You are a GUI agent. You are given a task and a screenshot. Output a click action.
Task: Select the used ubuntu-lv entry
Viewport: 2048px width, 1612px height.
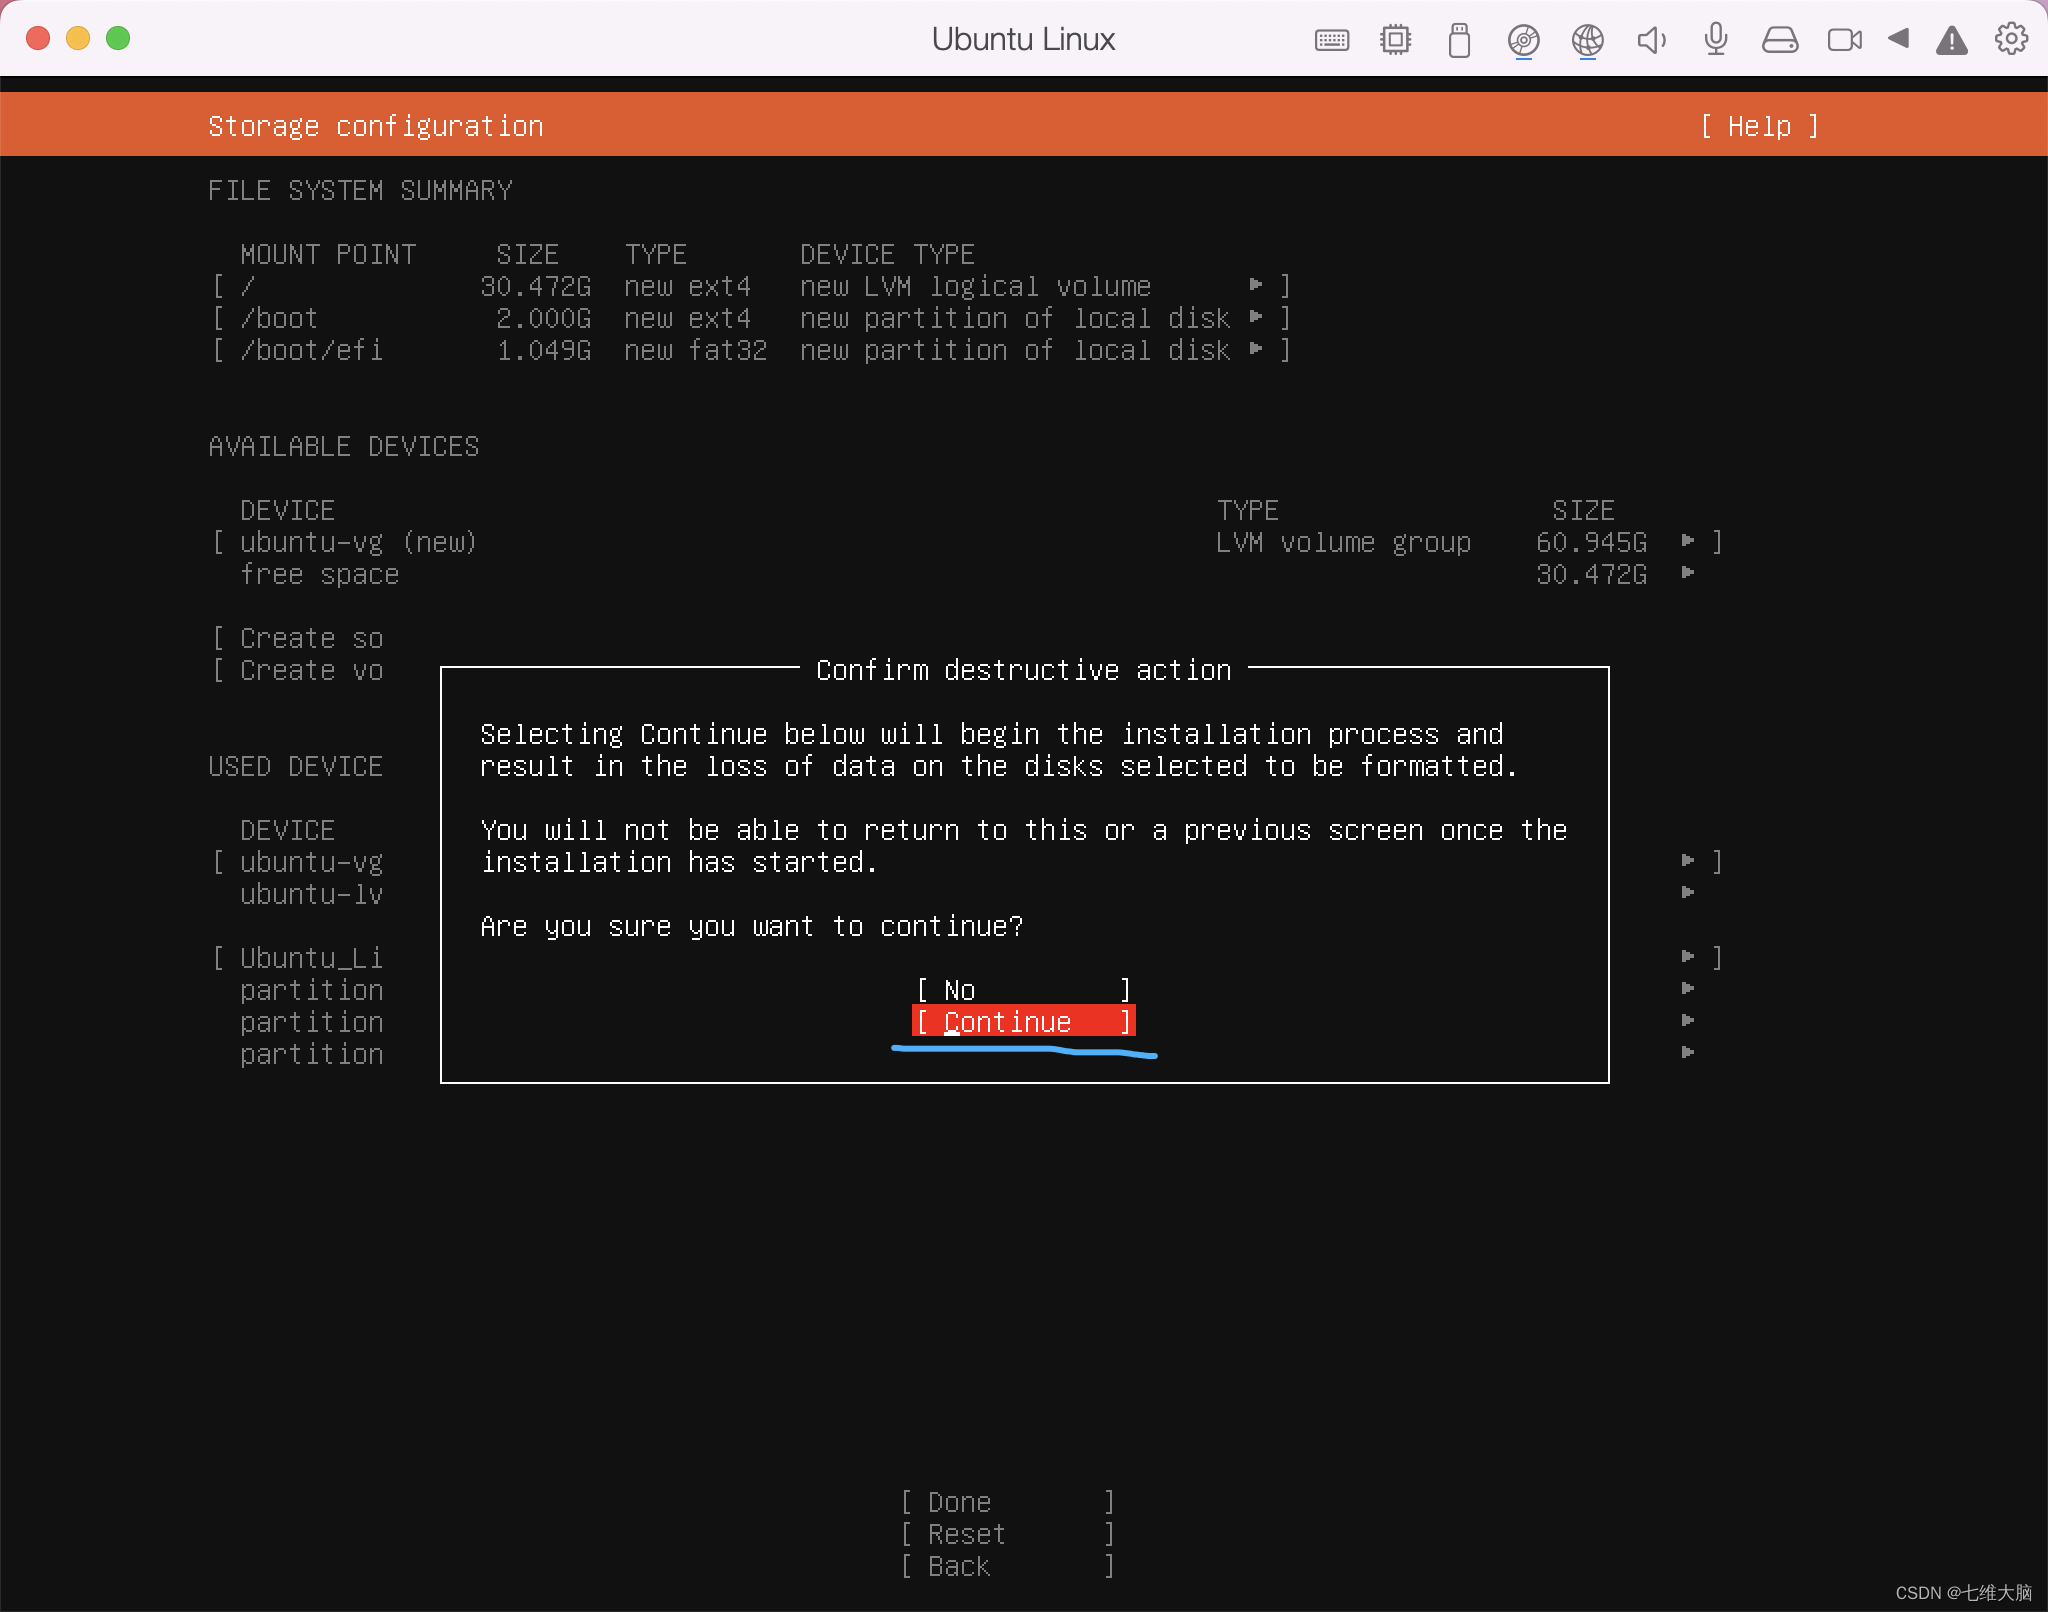[x=311, y=894]
